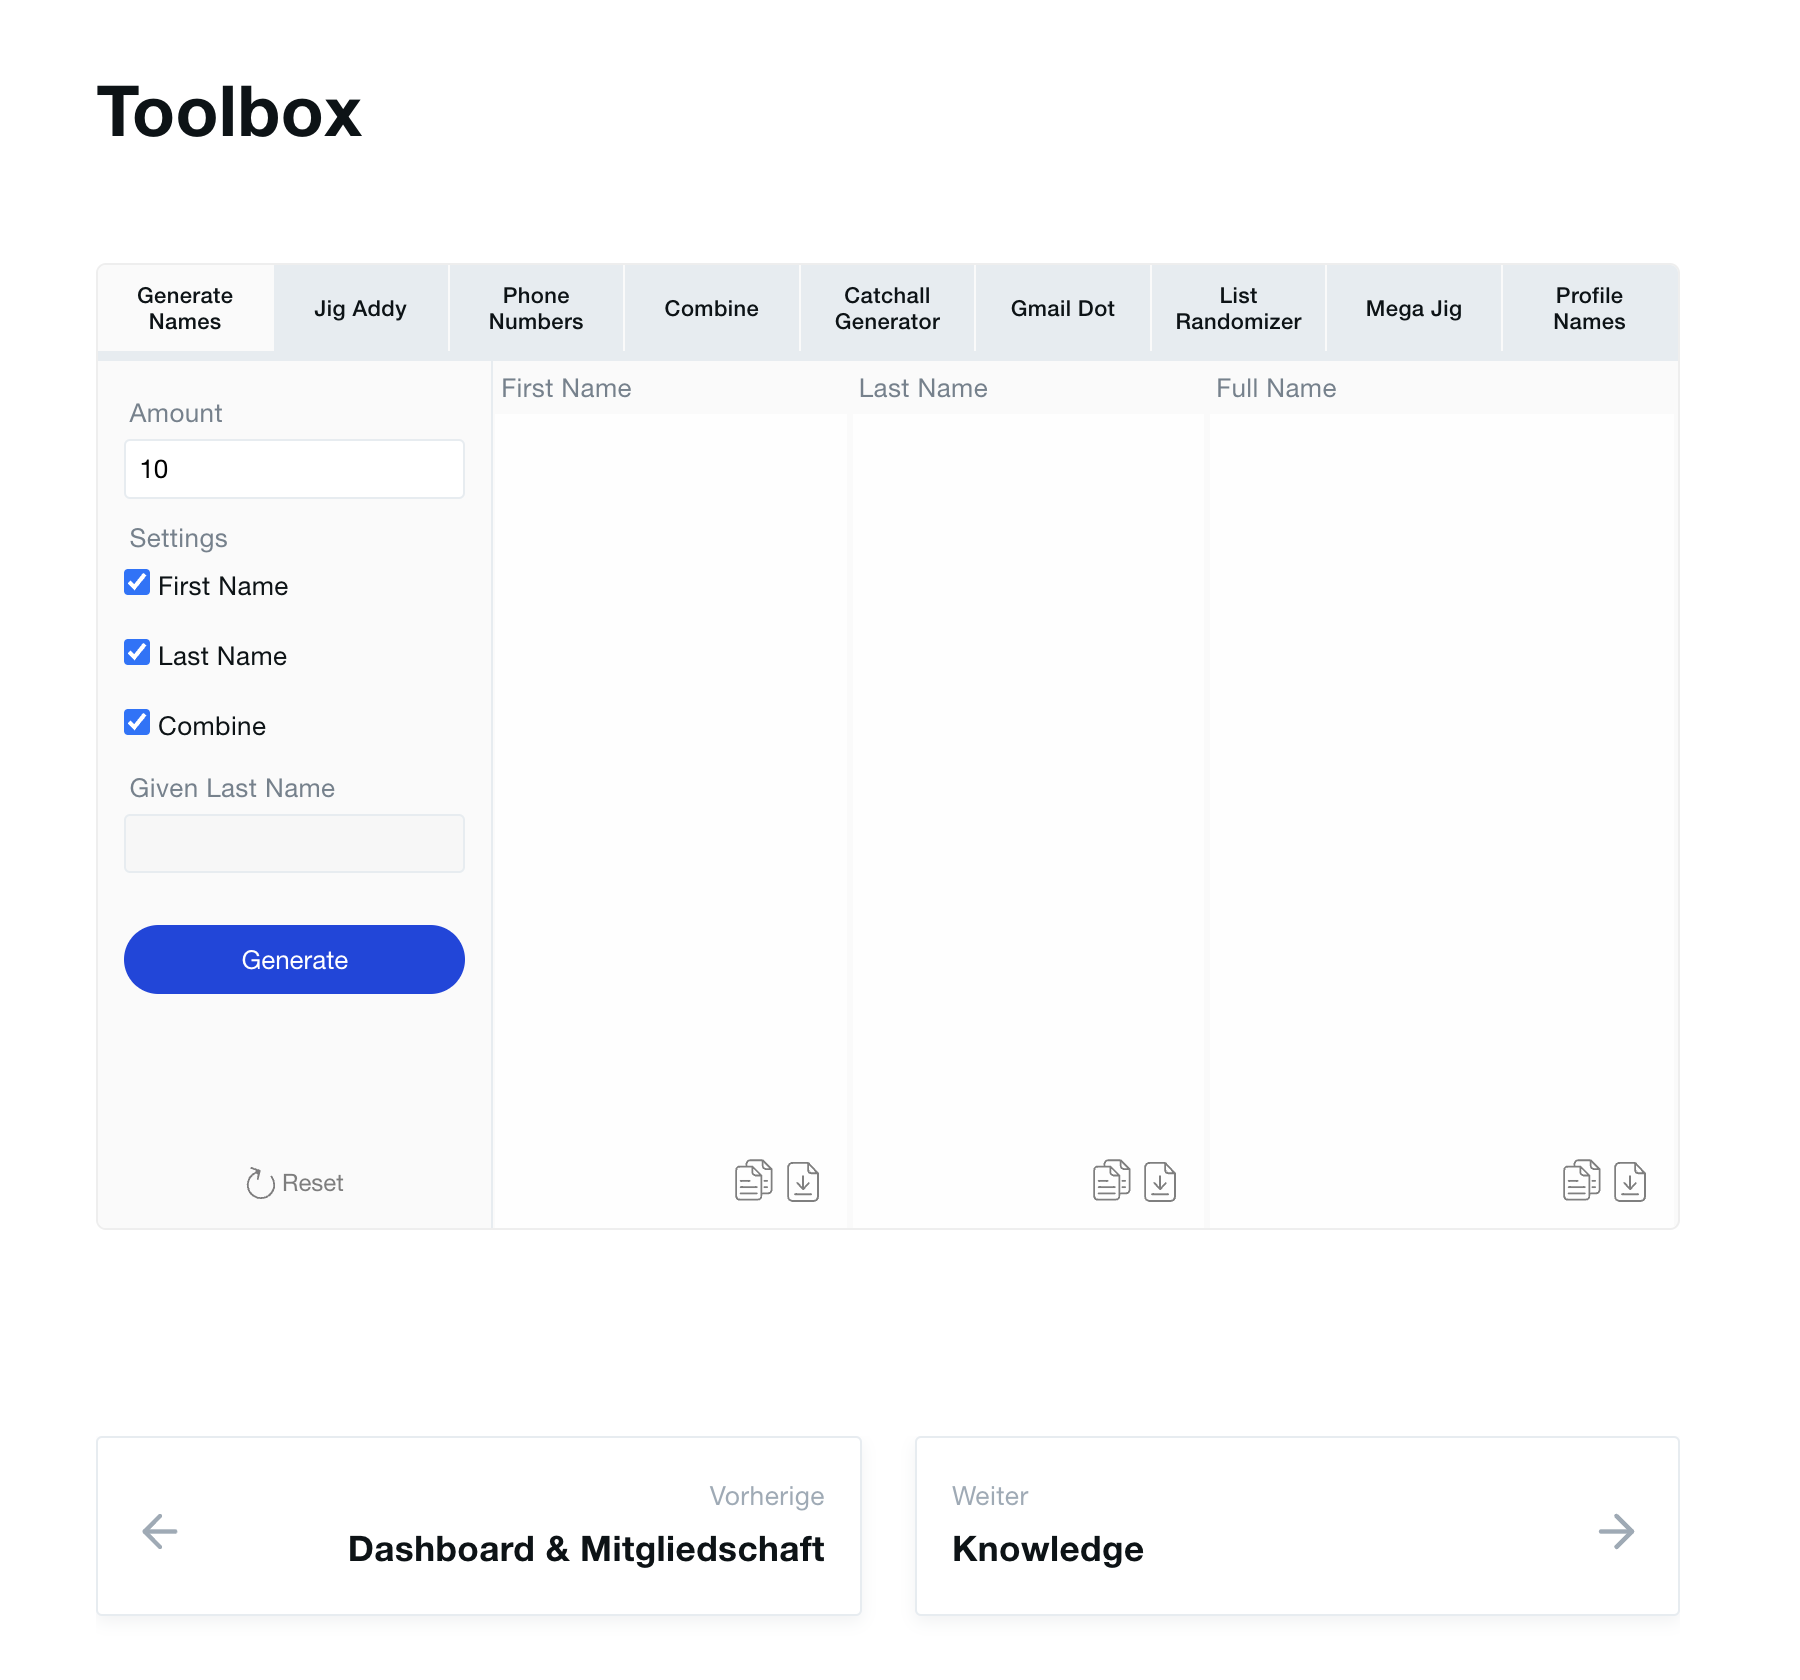The height and width of the screenshot is (1680, 1800).
Task: Switch to the Mega Jig tab
Action: pos(1413,308)
